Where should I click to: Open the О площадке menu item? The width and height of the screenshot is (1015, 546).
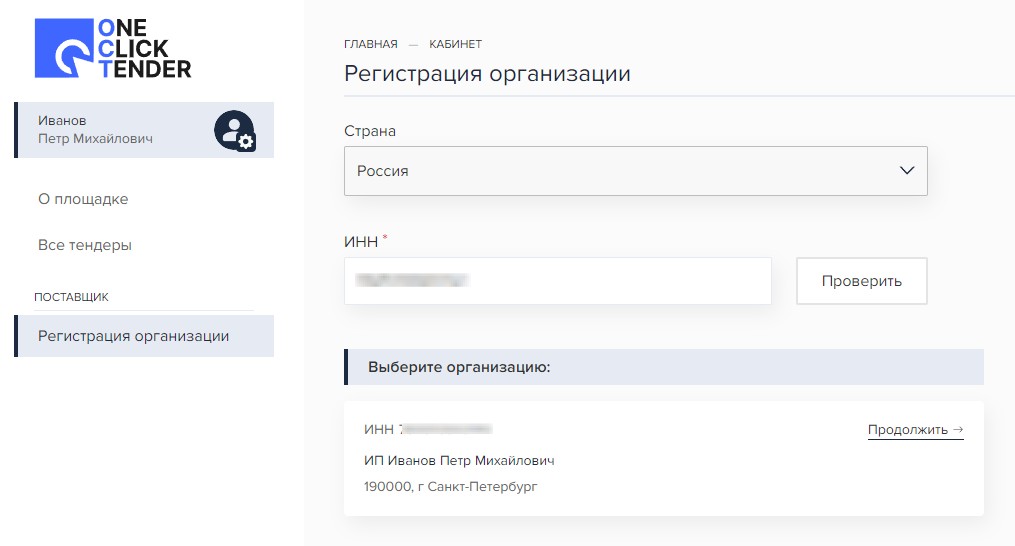tap(83, 199)
